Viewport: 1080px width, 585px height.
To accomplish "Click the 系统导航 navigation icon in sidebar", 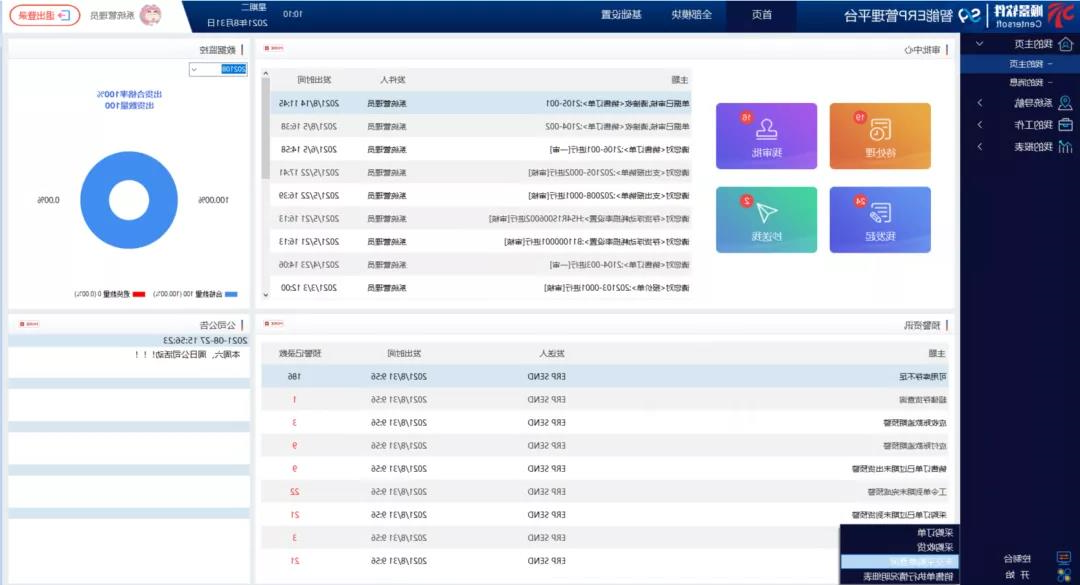I will tap(1066, 103).
